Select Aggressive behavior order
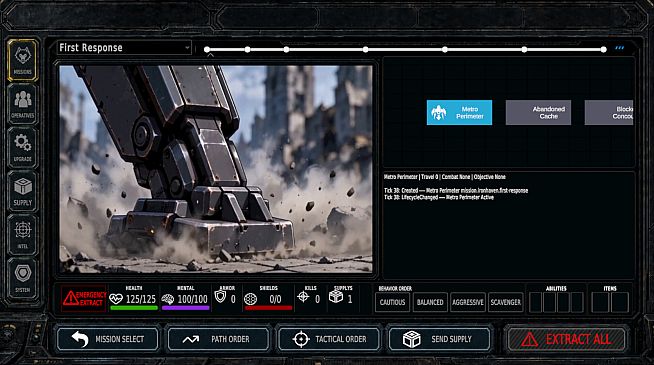654x365 pixels. point(468,302)
